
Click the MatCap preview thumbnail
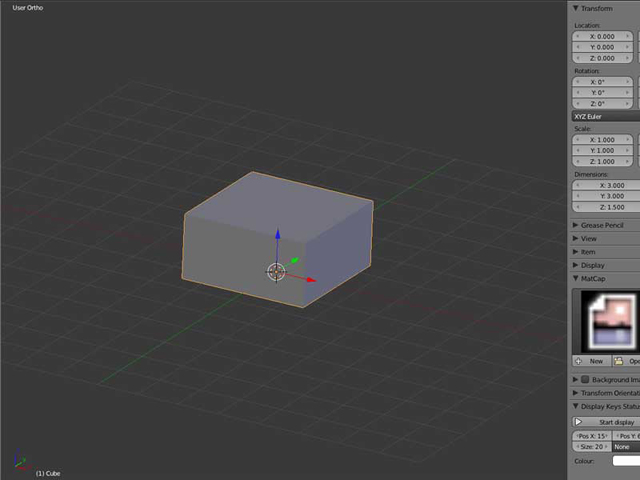pos(605,321)
